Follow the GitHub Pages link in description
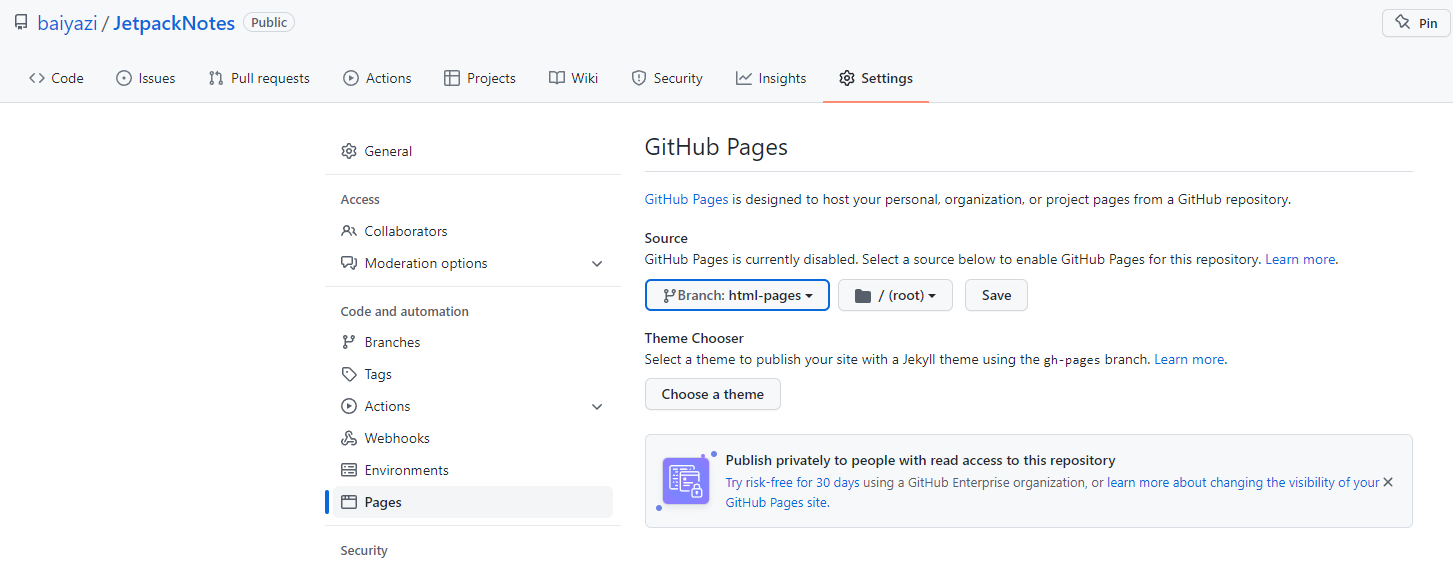The height and width of the screenshot is (565, 1453). [686, 199]
